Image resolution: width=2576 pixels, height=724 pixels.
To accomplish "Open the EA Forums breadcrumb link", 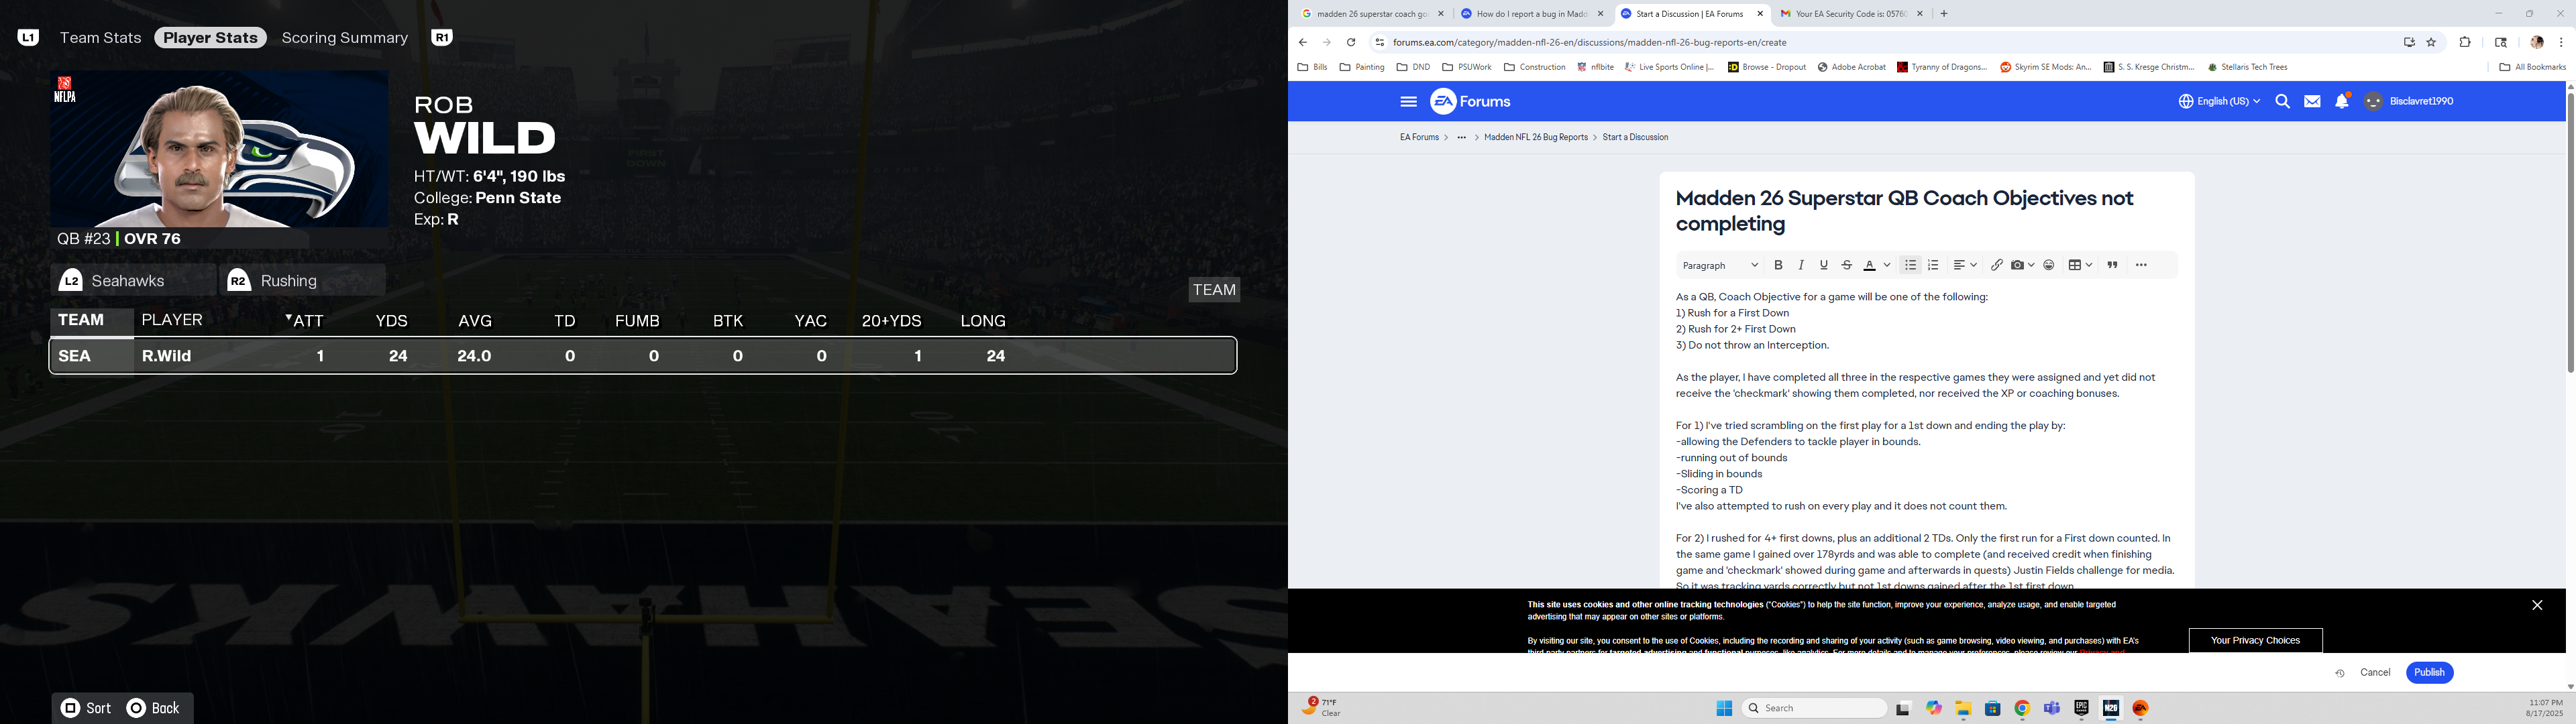I will pos(1419,137).
